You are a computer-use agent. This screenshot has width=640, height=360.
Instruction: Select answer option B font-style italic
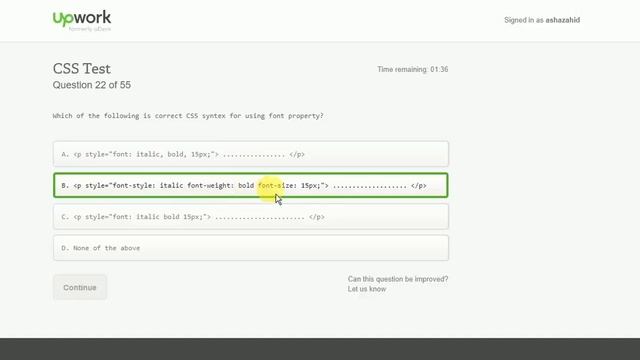[x=251, y=185]
